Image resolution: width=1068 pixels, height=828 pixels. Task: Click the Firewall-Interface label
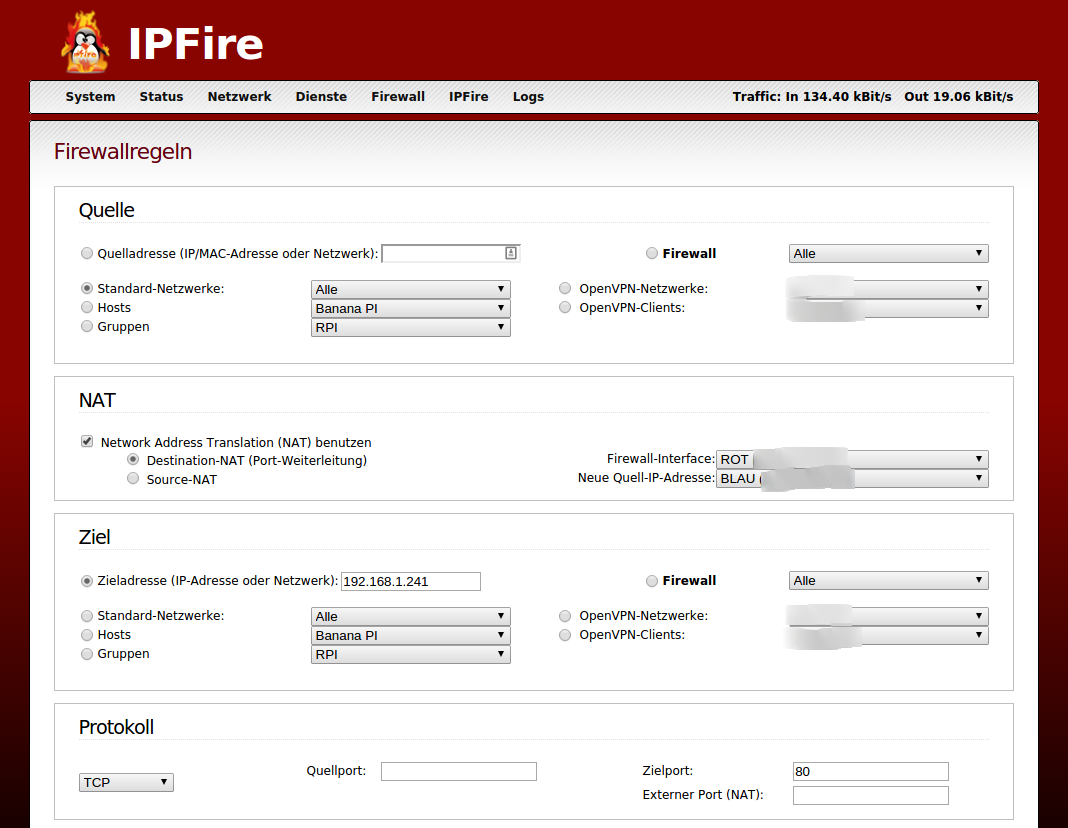pos(661,459)
